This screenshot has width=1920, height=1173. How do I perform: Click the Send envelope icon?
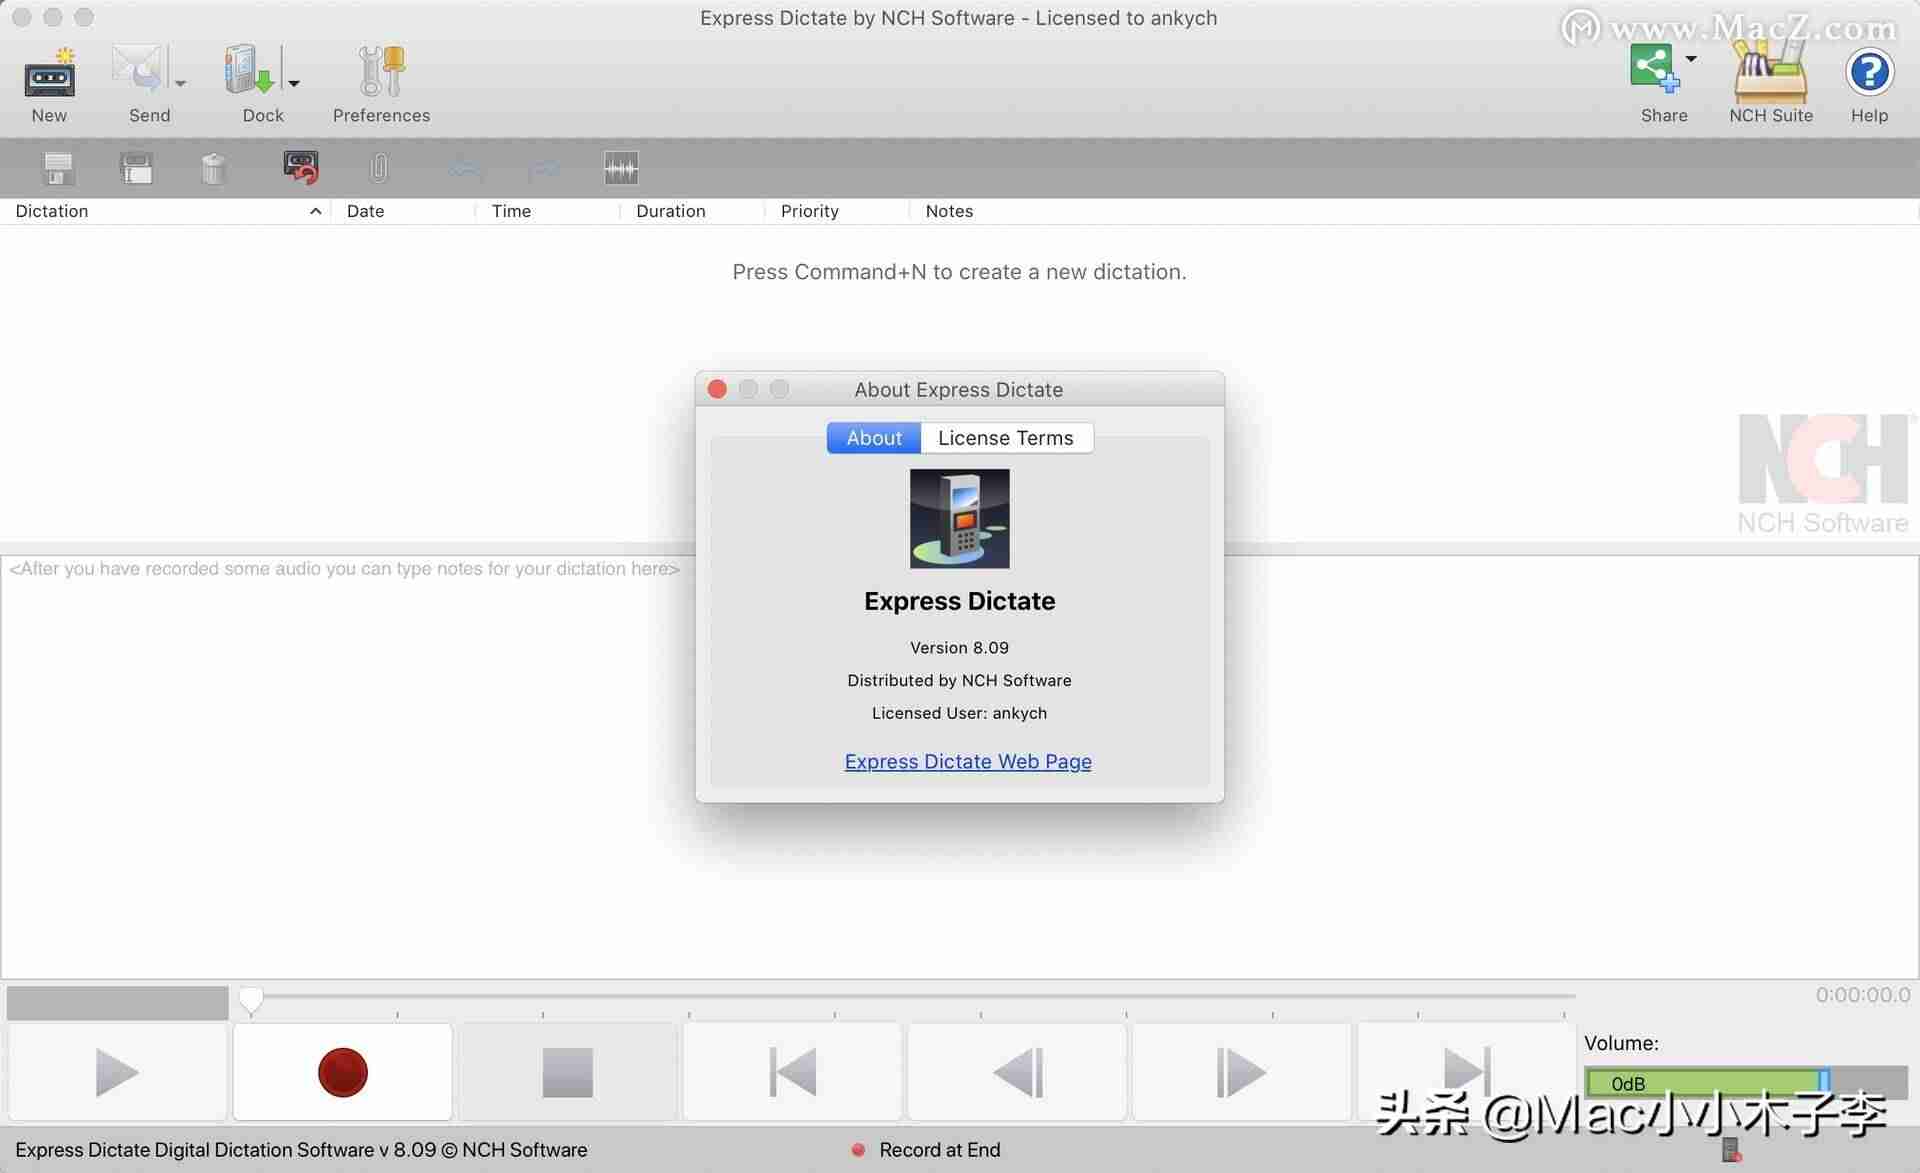coord(136,70)
